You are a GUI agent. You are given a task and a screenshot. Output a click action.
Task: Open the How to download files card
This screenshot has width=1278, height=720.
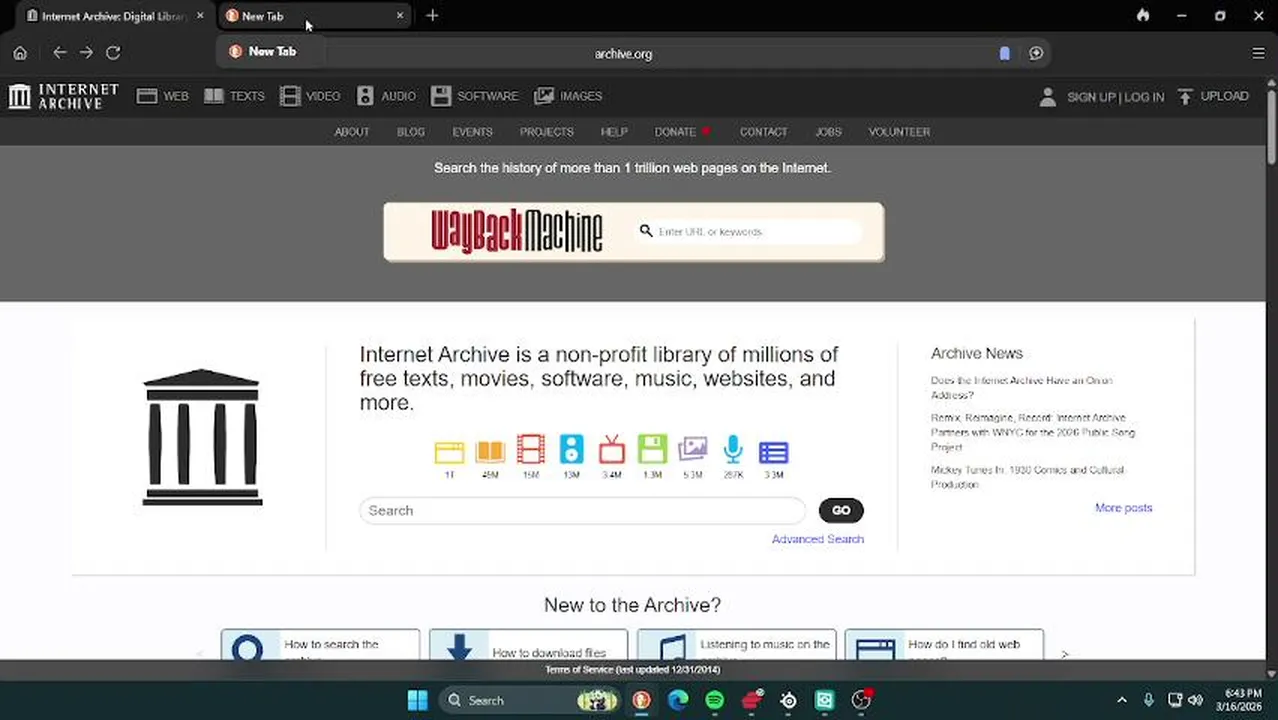click(528, 646)
